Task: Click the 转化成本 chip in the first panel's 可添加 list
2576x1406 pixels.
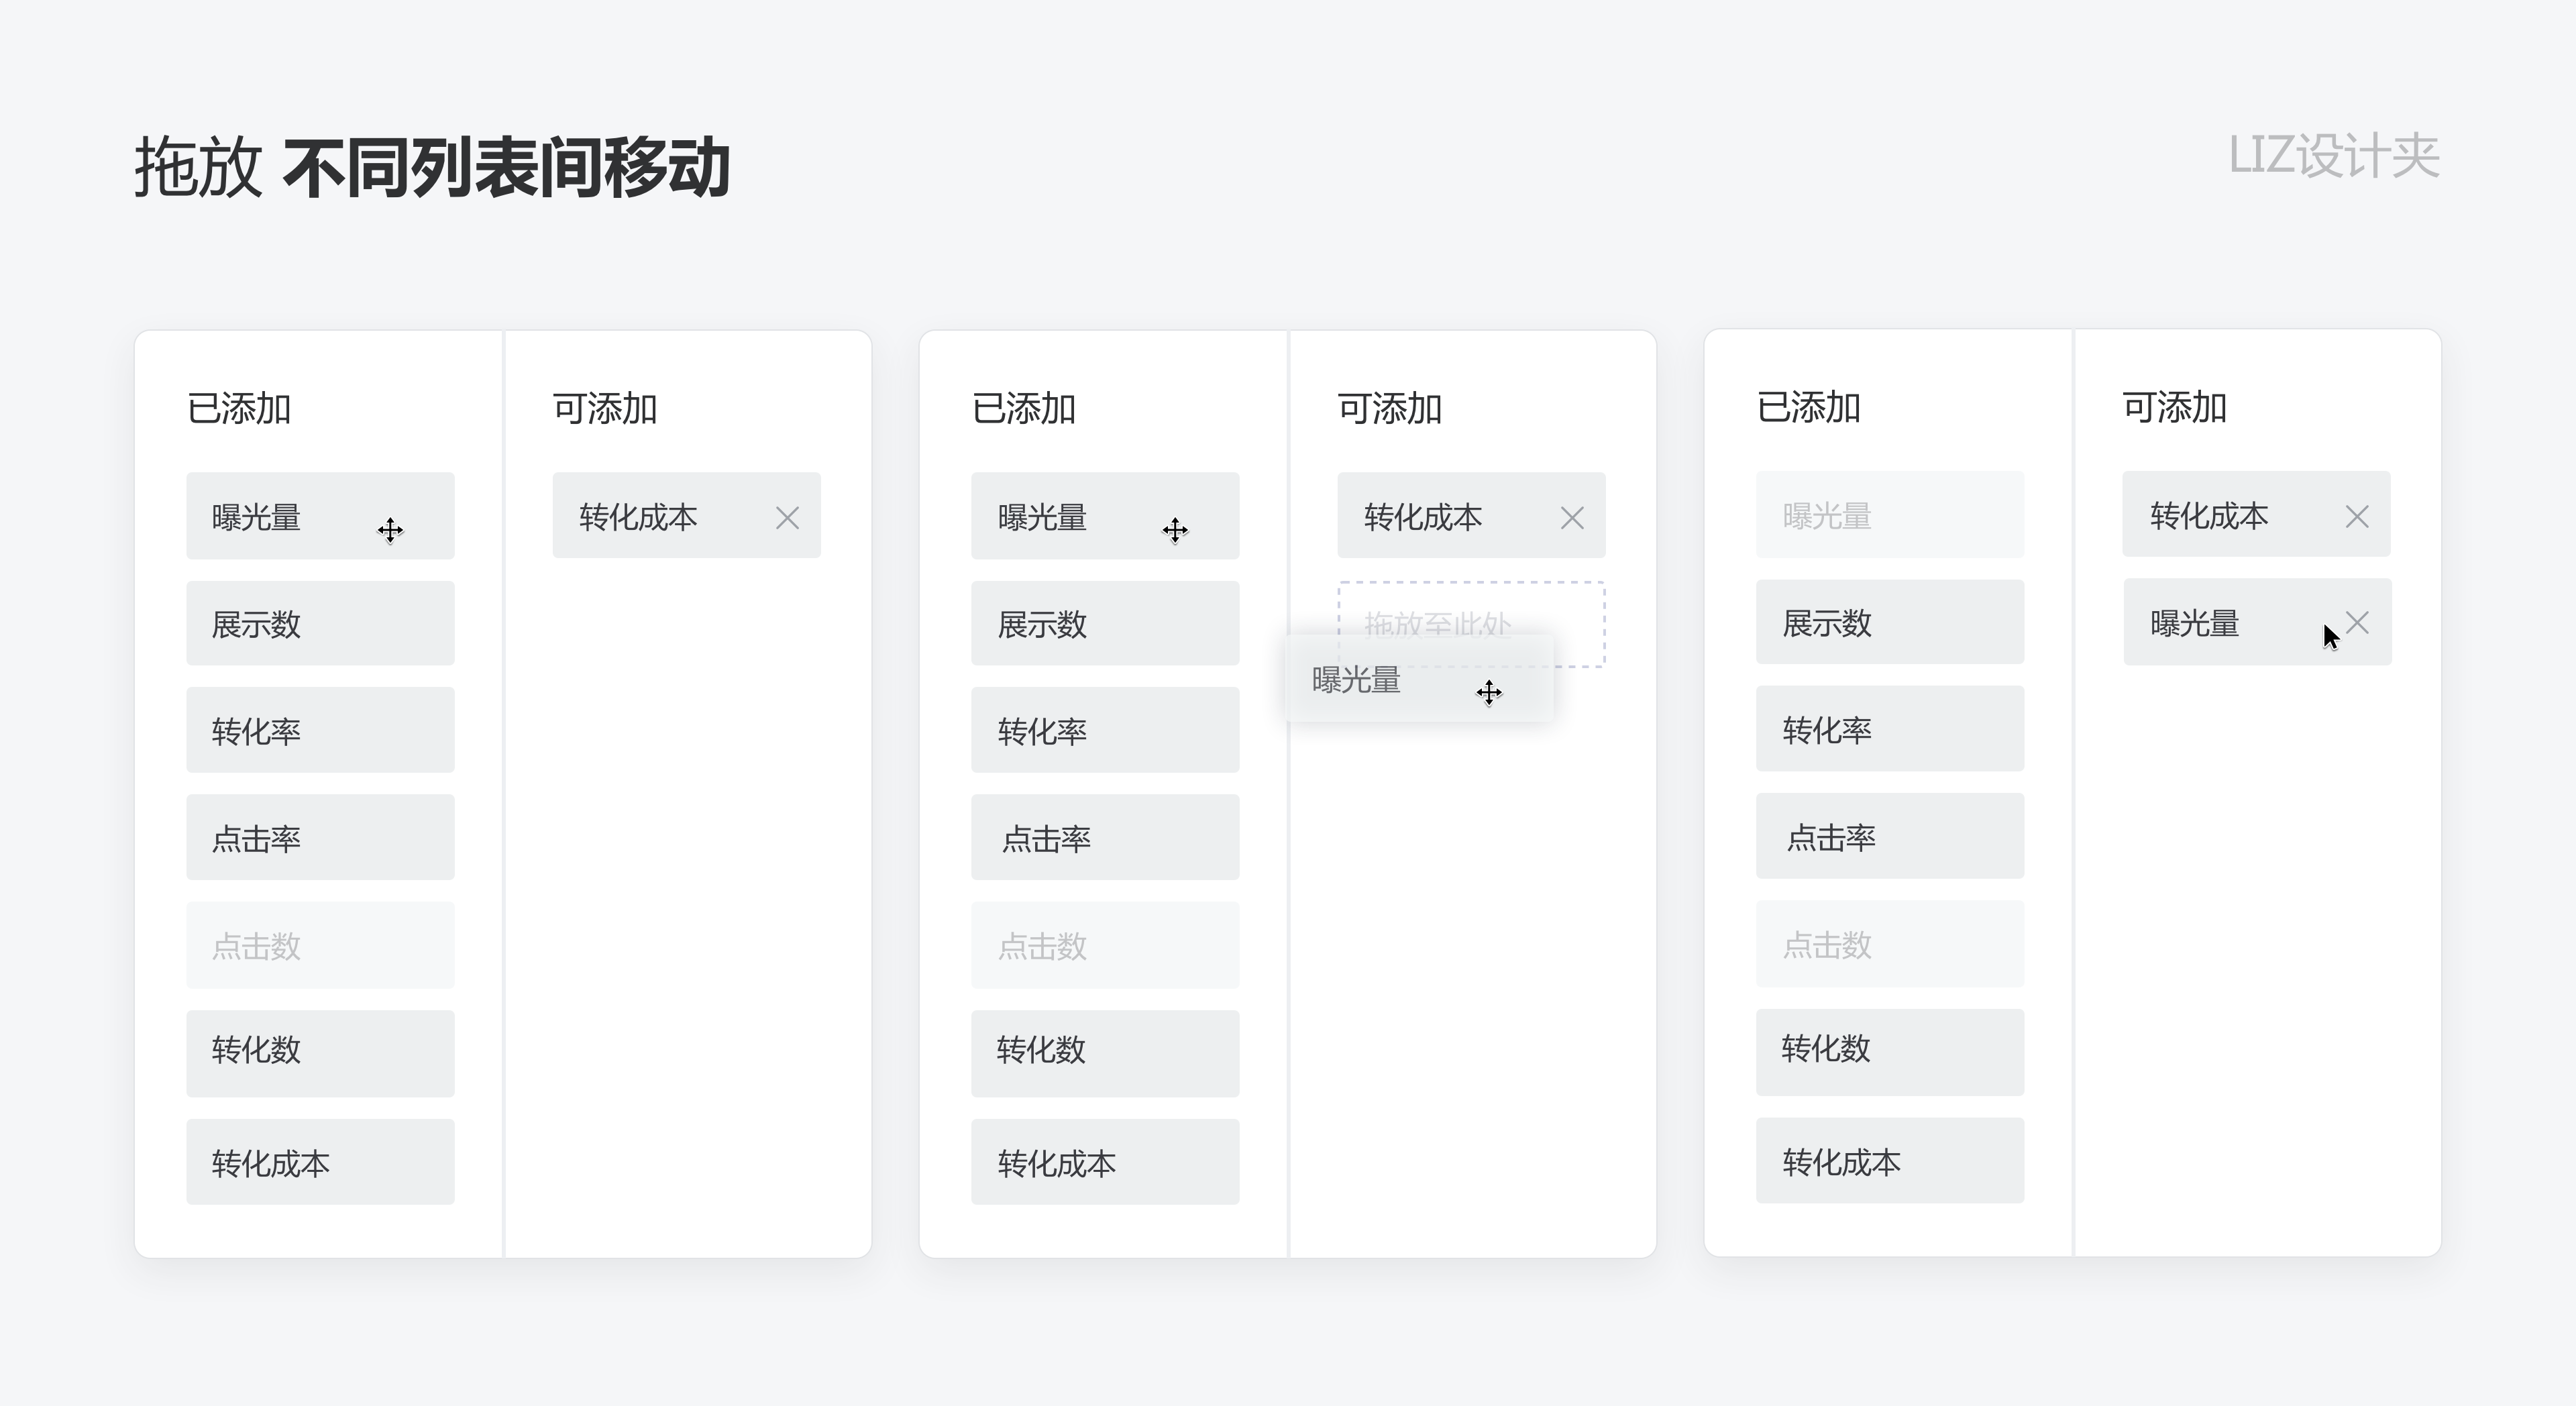Action: coord(686,516)
